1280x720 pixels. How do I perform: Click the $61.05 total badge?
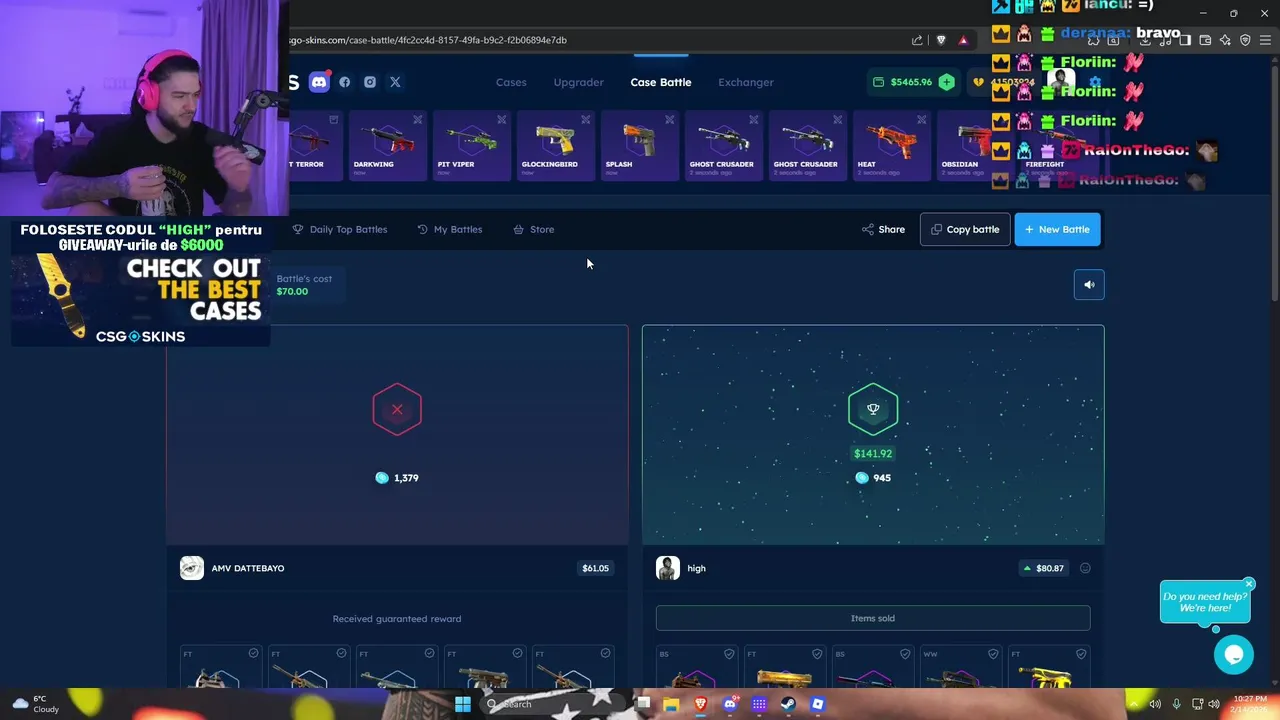(x=595, y=568)
